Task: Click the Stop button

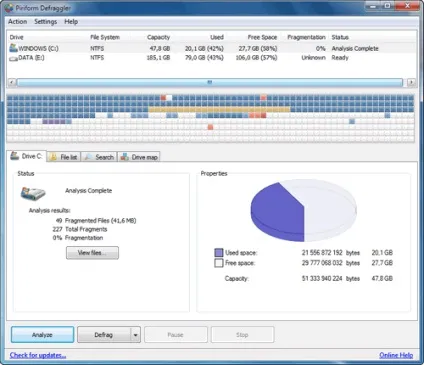Action: (242, 335)
